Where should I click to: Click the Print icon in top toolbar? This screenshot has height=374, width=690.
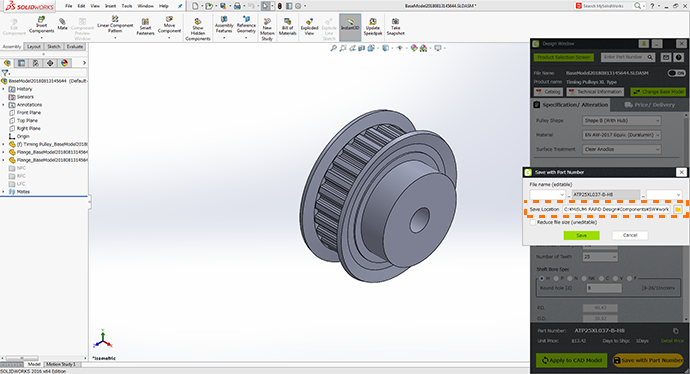coord(237,6)
